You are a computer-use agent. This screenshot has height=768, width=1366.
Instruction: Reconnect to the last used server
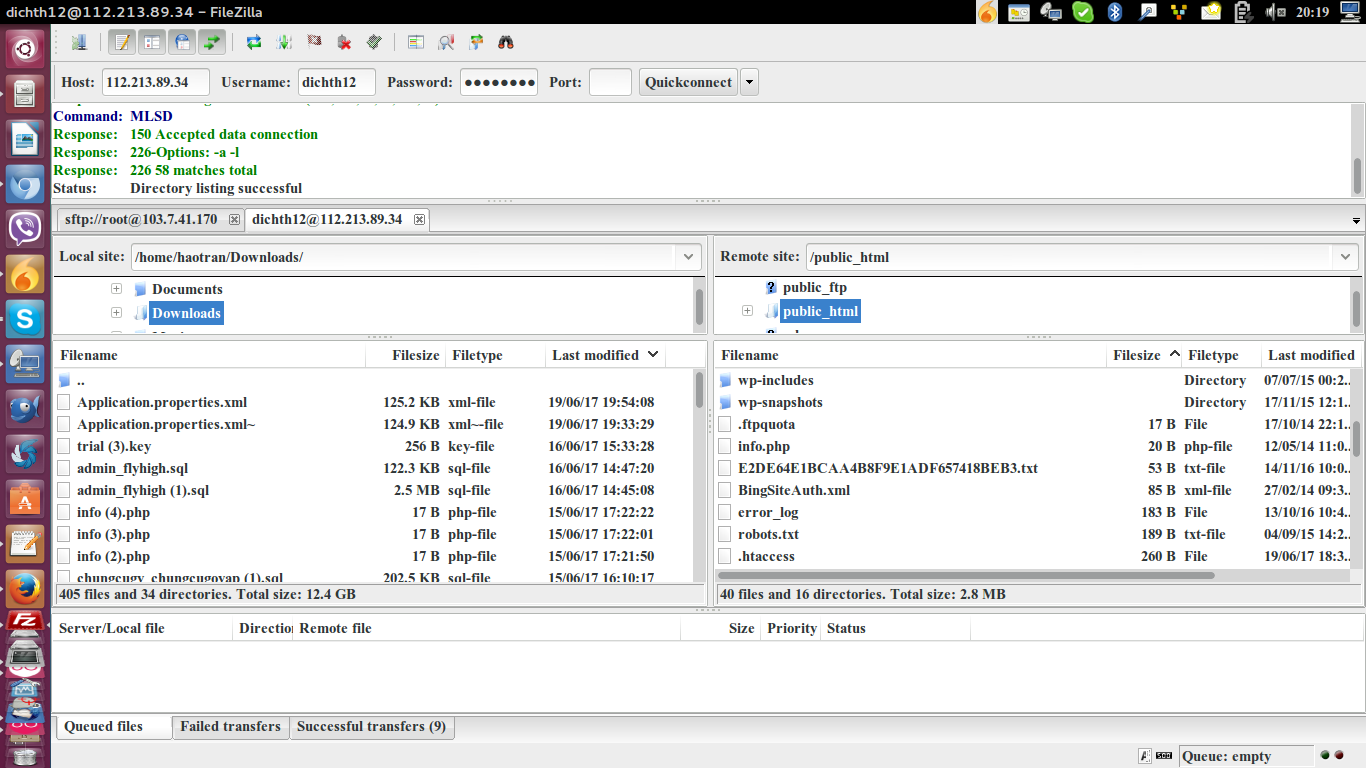click(374, 42)
